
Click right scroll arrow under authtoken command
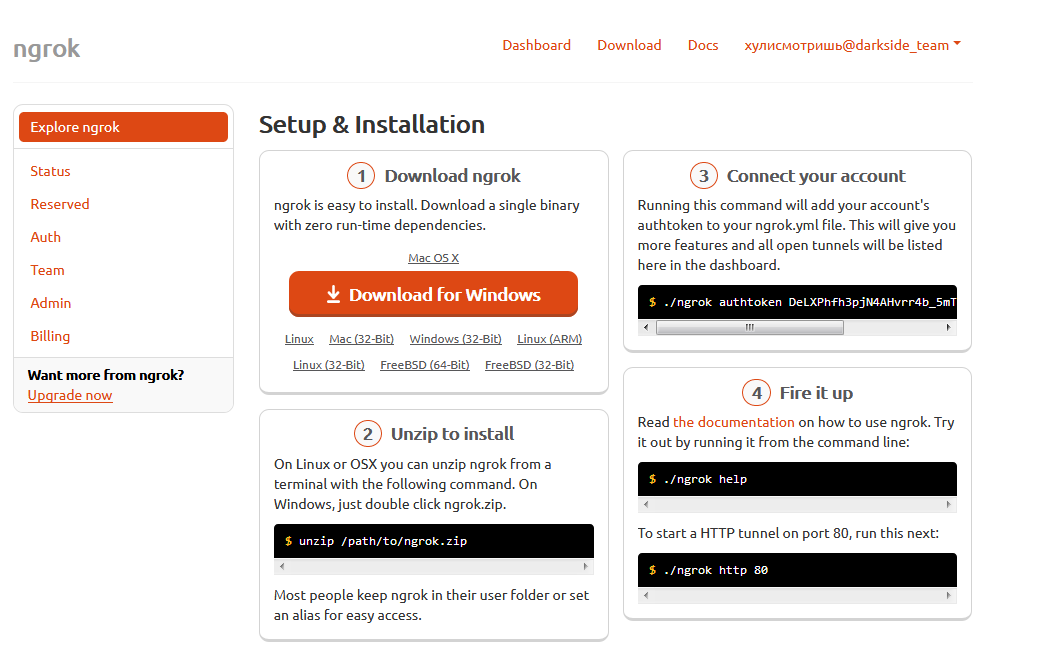click(x=948, y=327)
